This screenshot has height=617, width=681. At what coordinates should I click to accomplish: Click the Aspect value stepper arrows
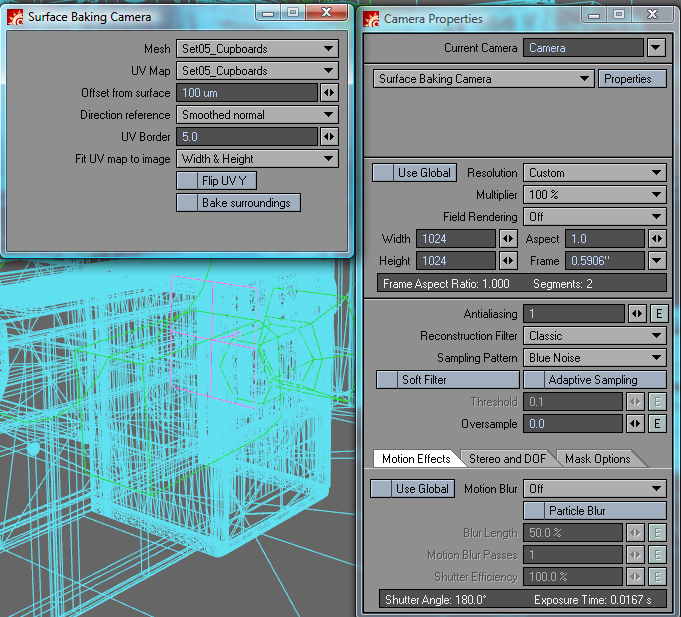coord(656,239)
